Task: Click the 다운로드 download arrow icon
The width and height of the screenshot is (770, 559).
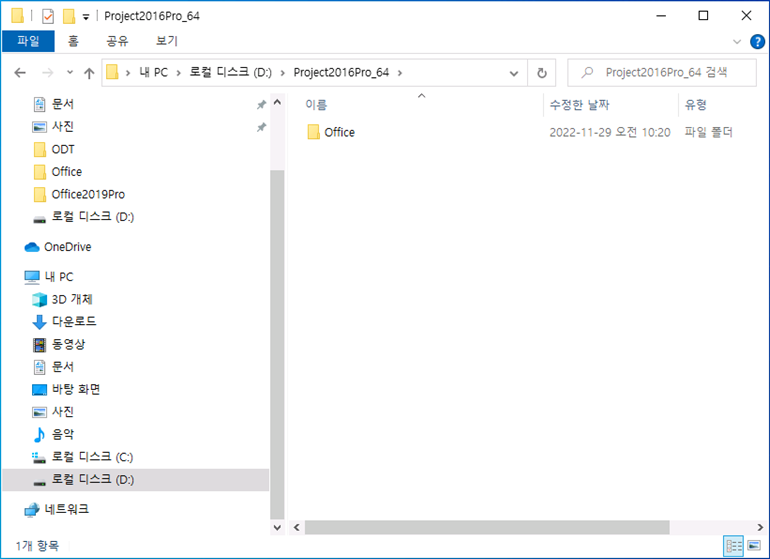Action: pyautogui.click(x=39, y=322)
